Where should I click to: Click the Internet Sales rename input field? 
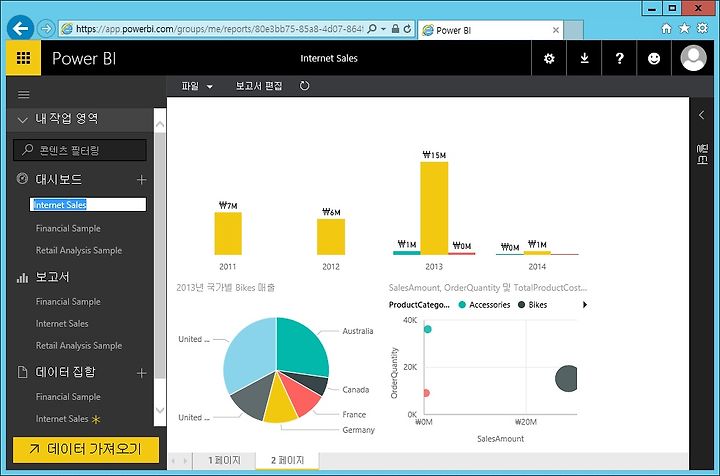point(88,204)
